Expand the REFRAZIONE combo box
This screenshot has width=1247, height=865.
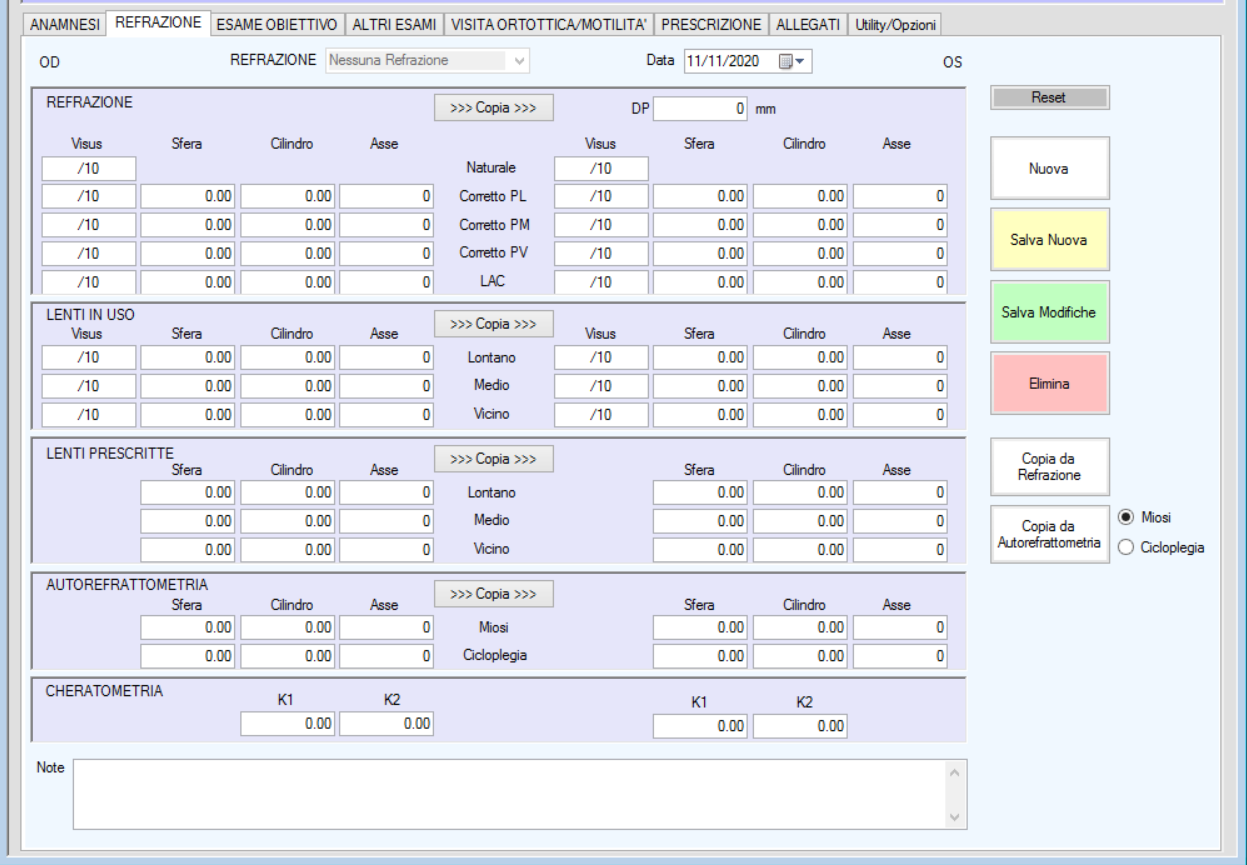(518, 61)
